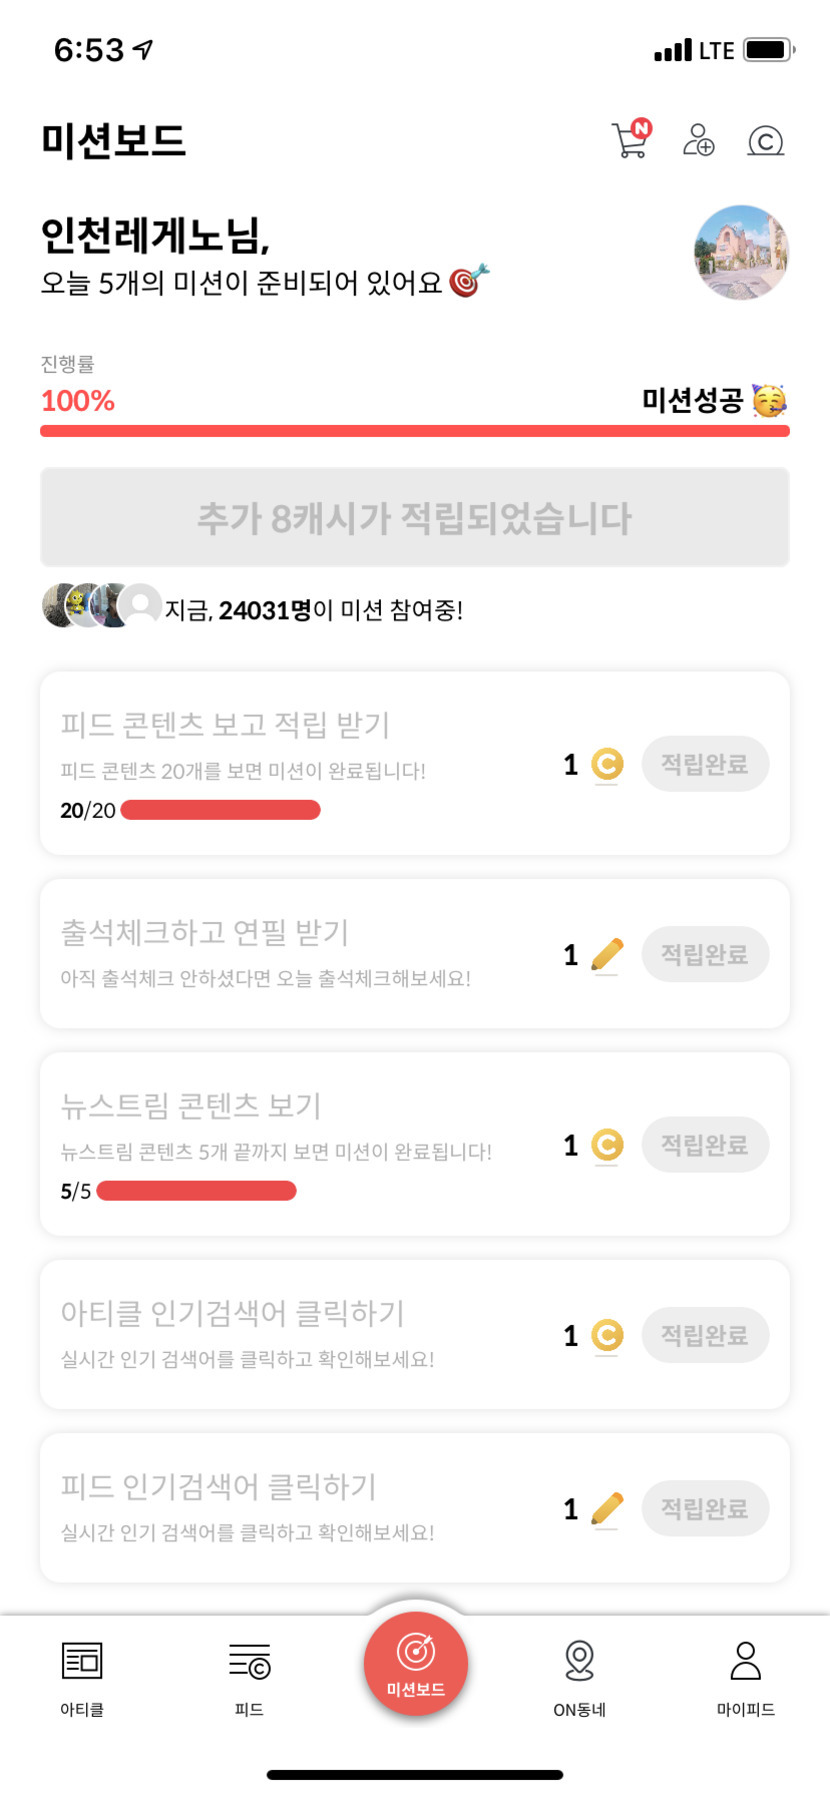Tap the participant avatars group
The height and width of the screenshot is (1796, 830).
pos(100,606)
